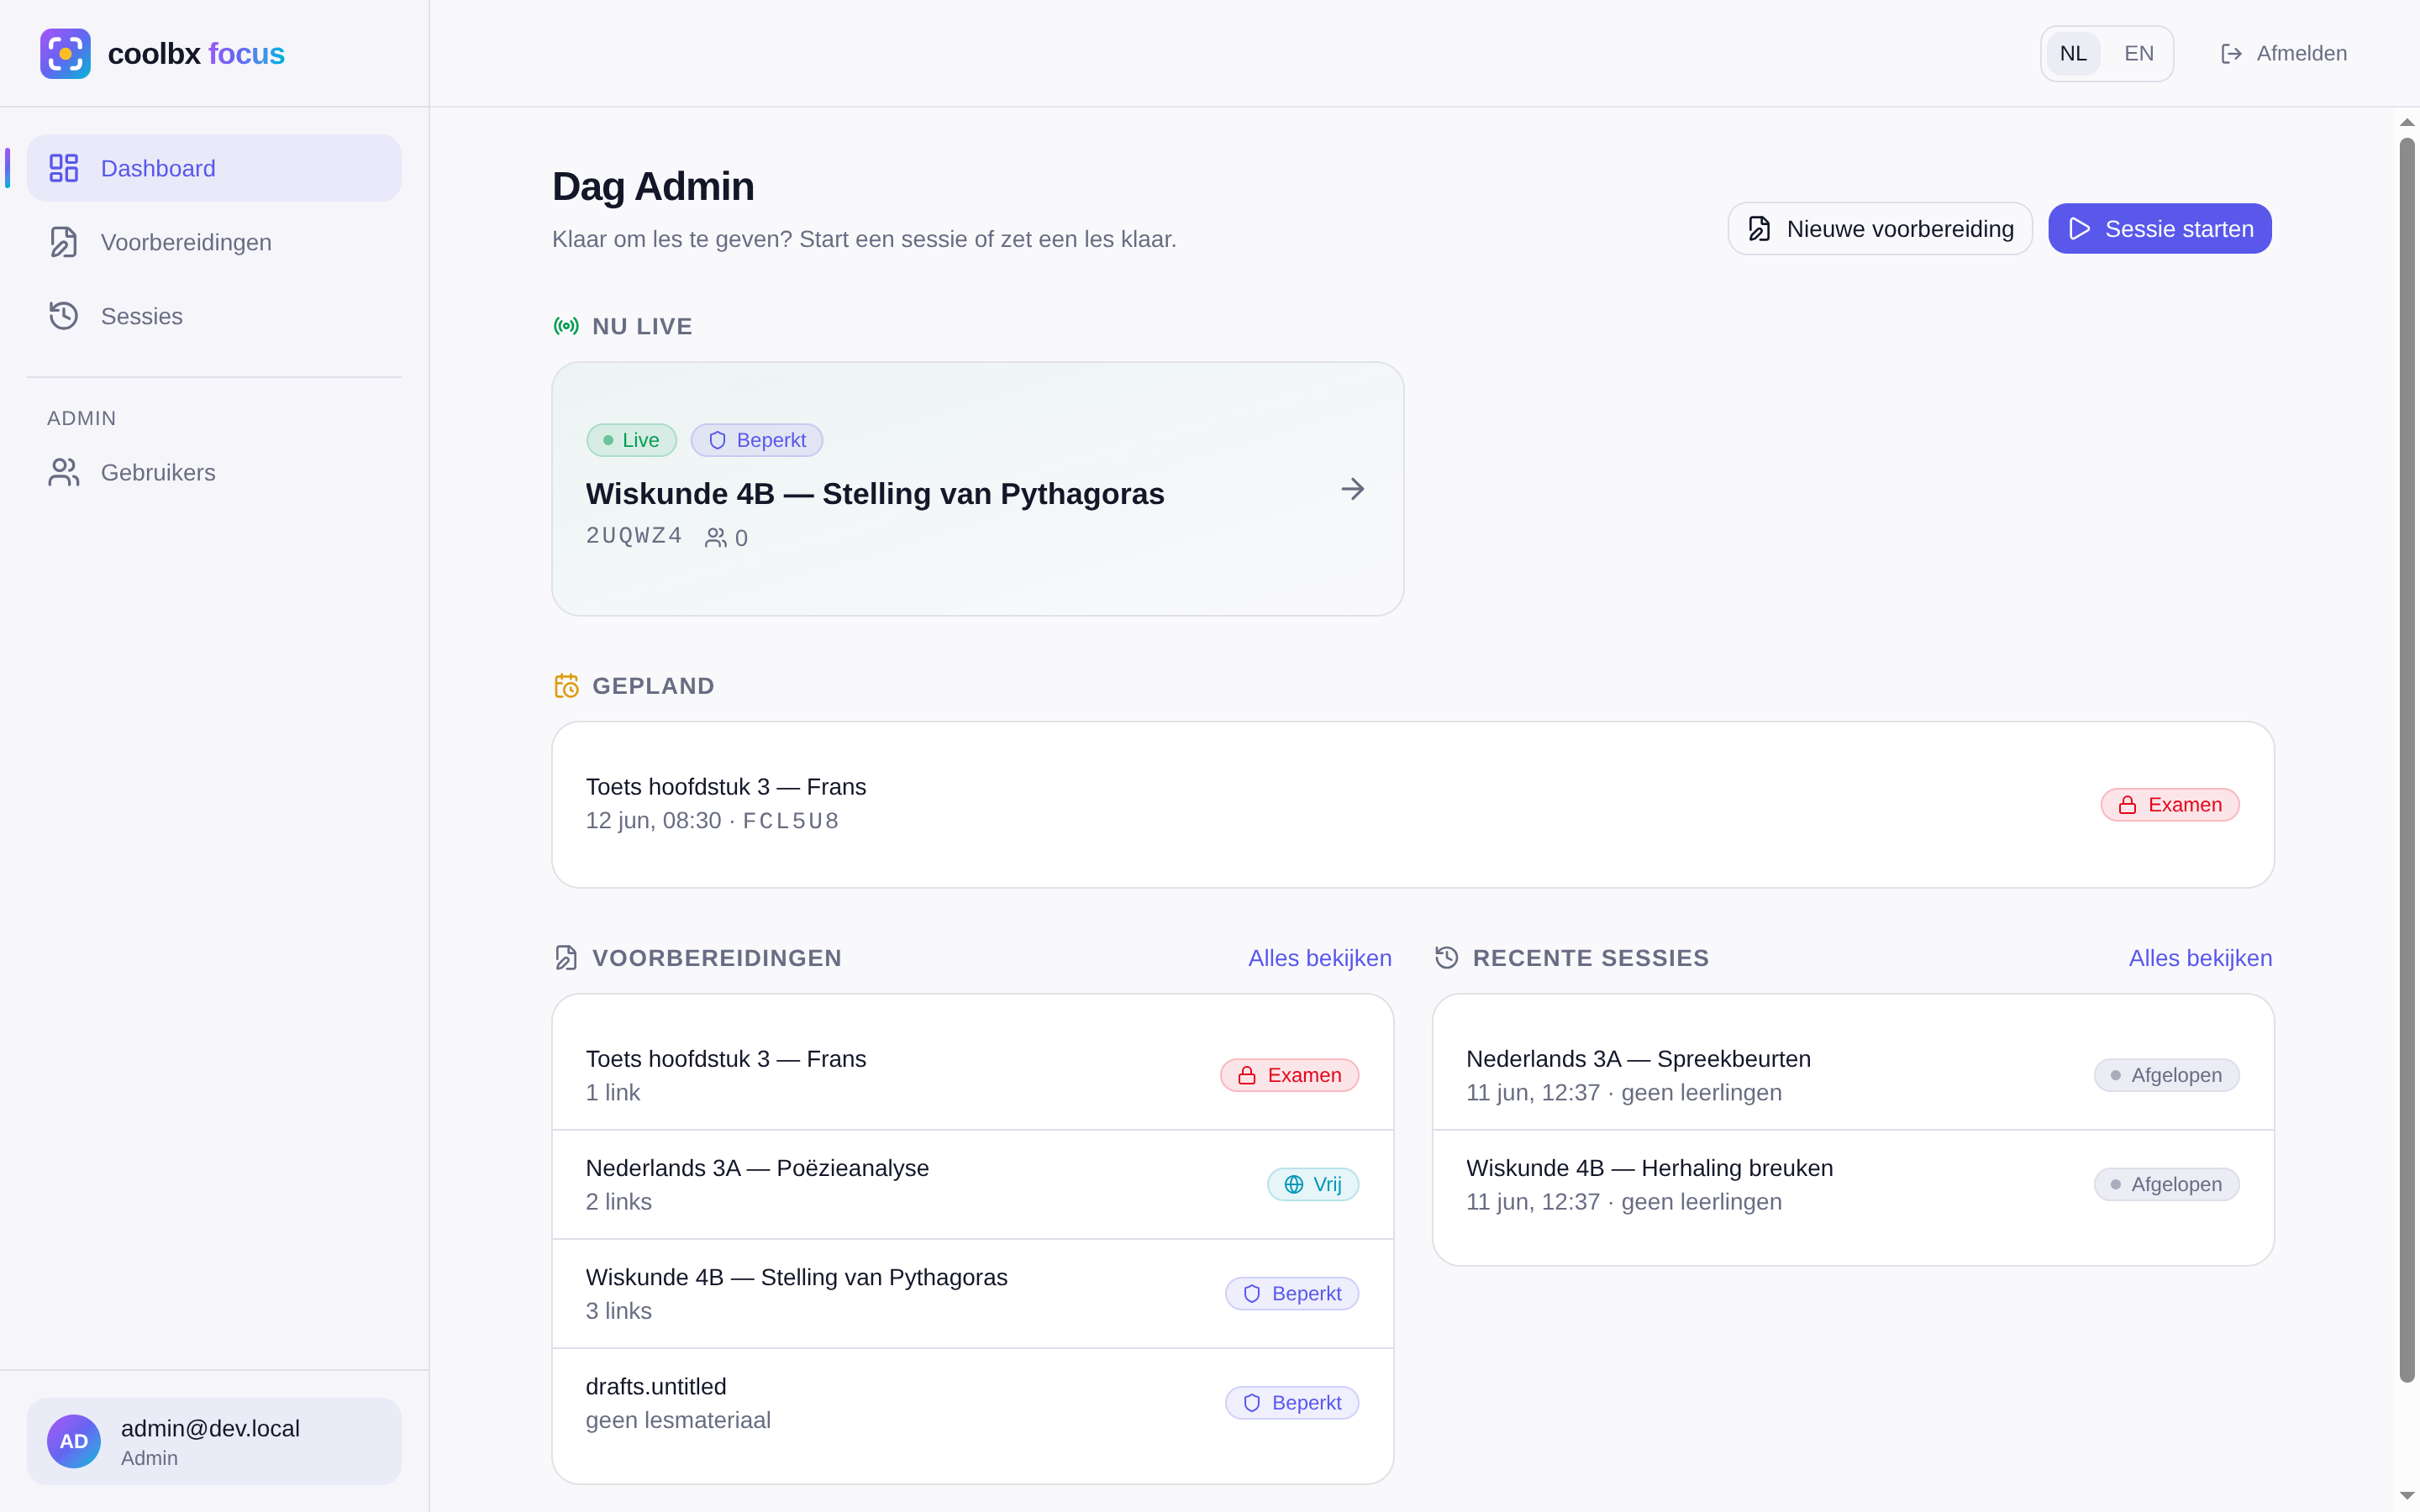Click the NU LIVE section heading
Image resolution: width=2420 pixels, height=1512 pixels.
tap(642, 326)
